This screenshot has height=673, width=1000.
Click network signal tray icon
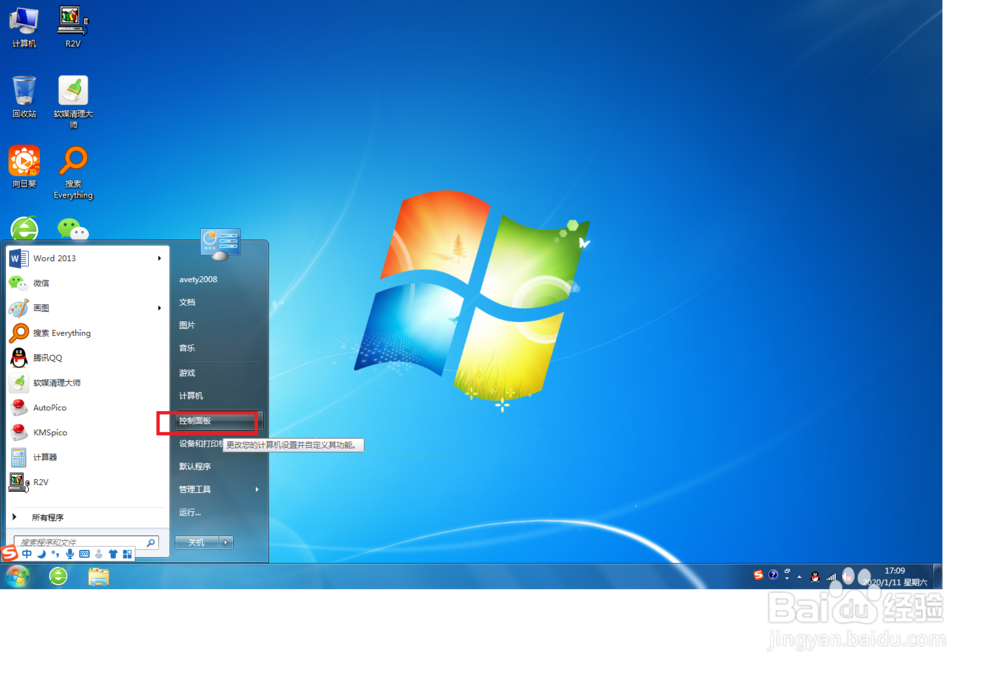(831, 577)
